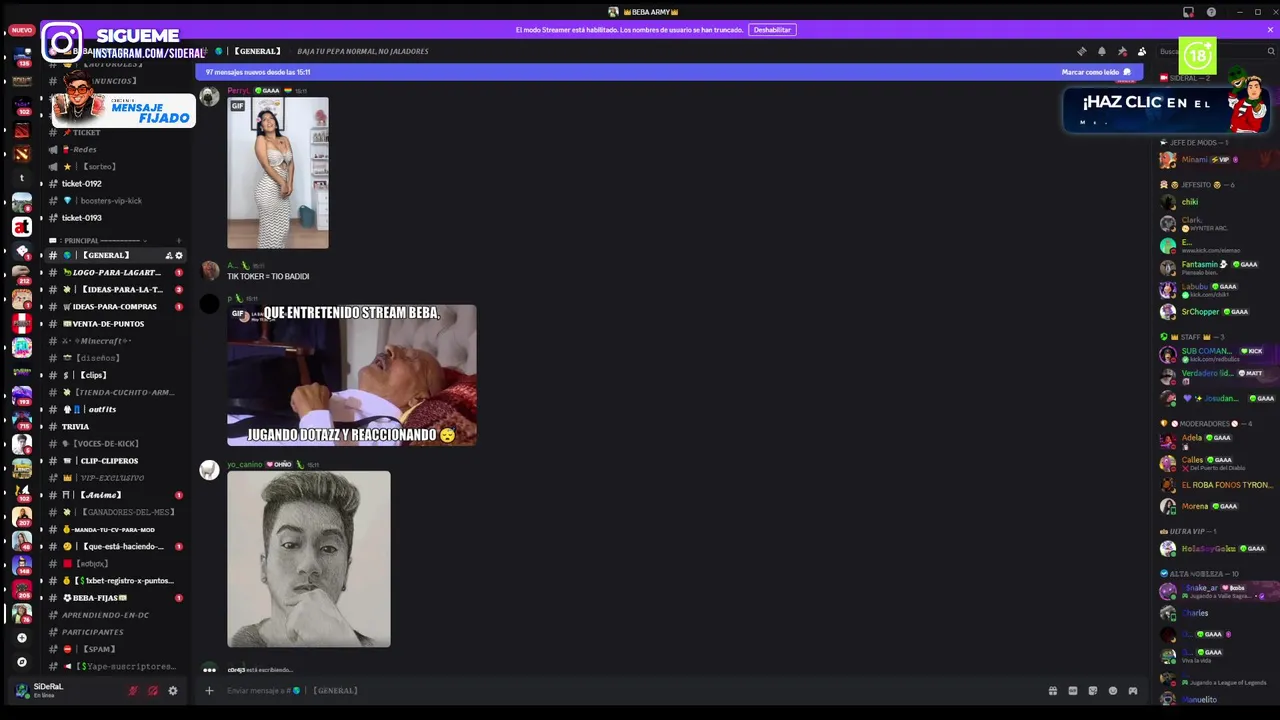Open VENTA-DE-PUNTOS channel
Screen dimensions: 1280x720
pyautogui.click(x=115, y=323)
